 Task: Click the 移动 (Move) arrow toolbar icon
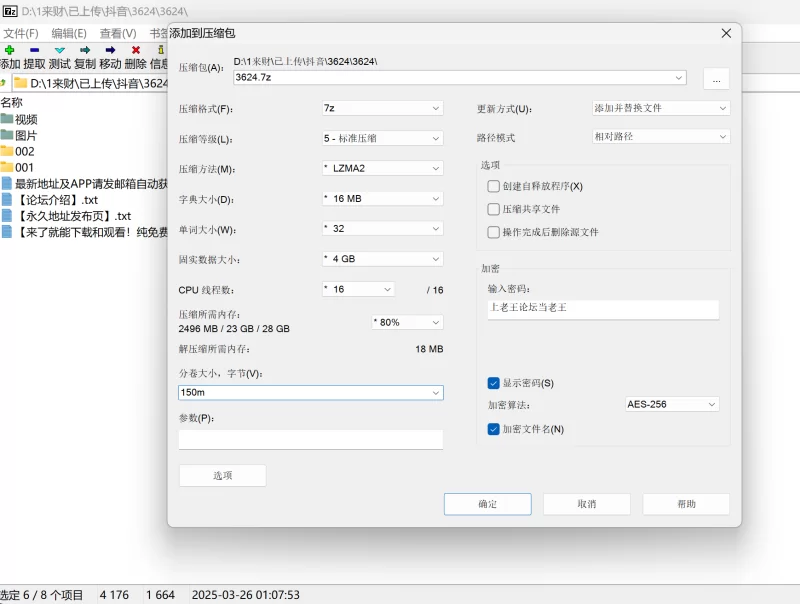pos(110,49)
